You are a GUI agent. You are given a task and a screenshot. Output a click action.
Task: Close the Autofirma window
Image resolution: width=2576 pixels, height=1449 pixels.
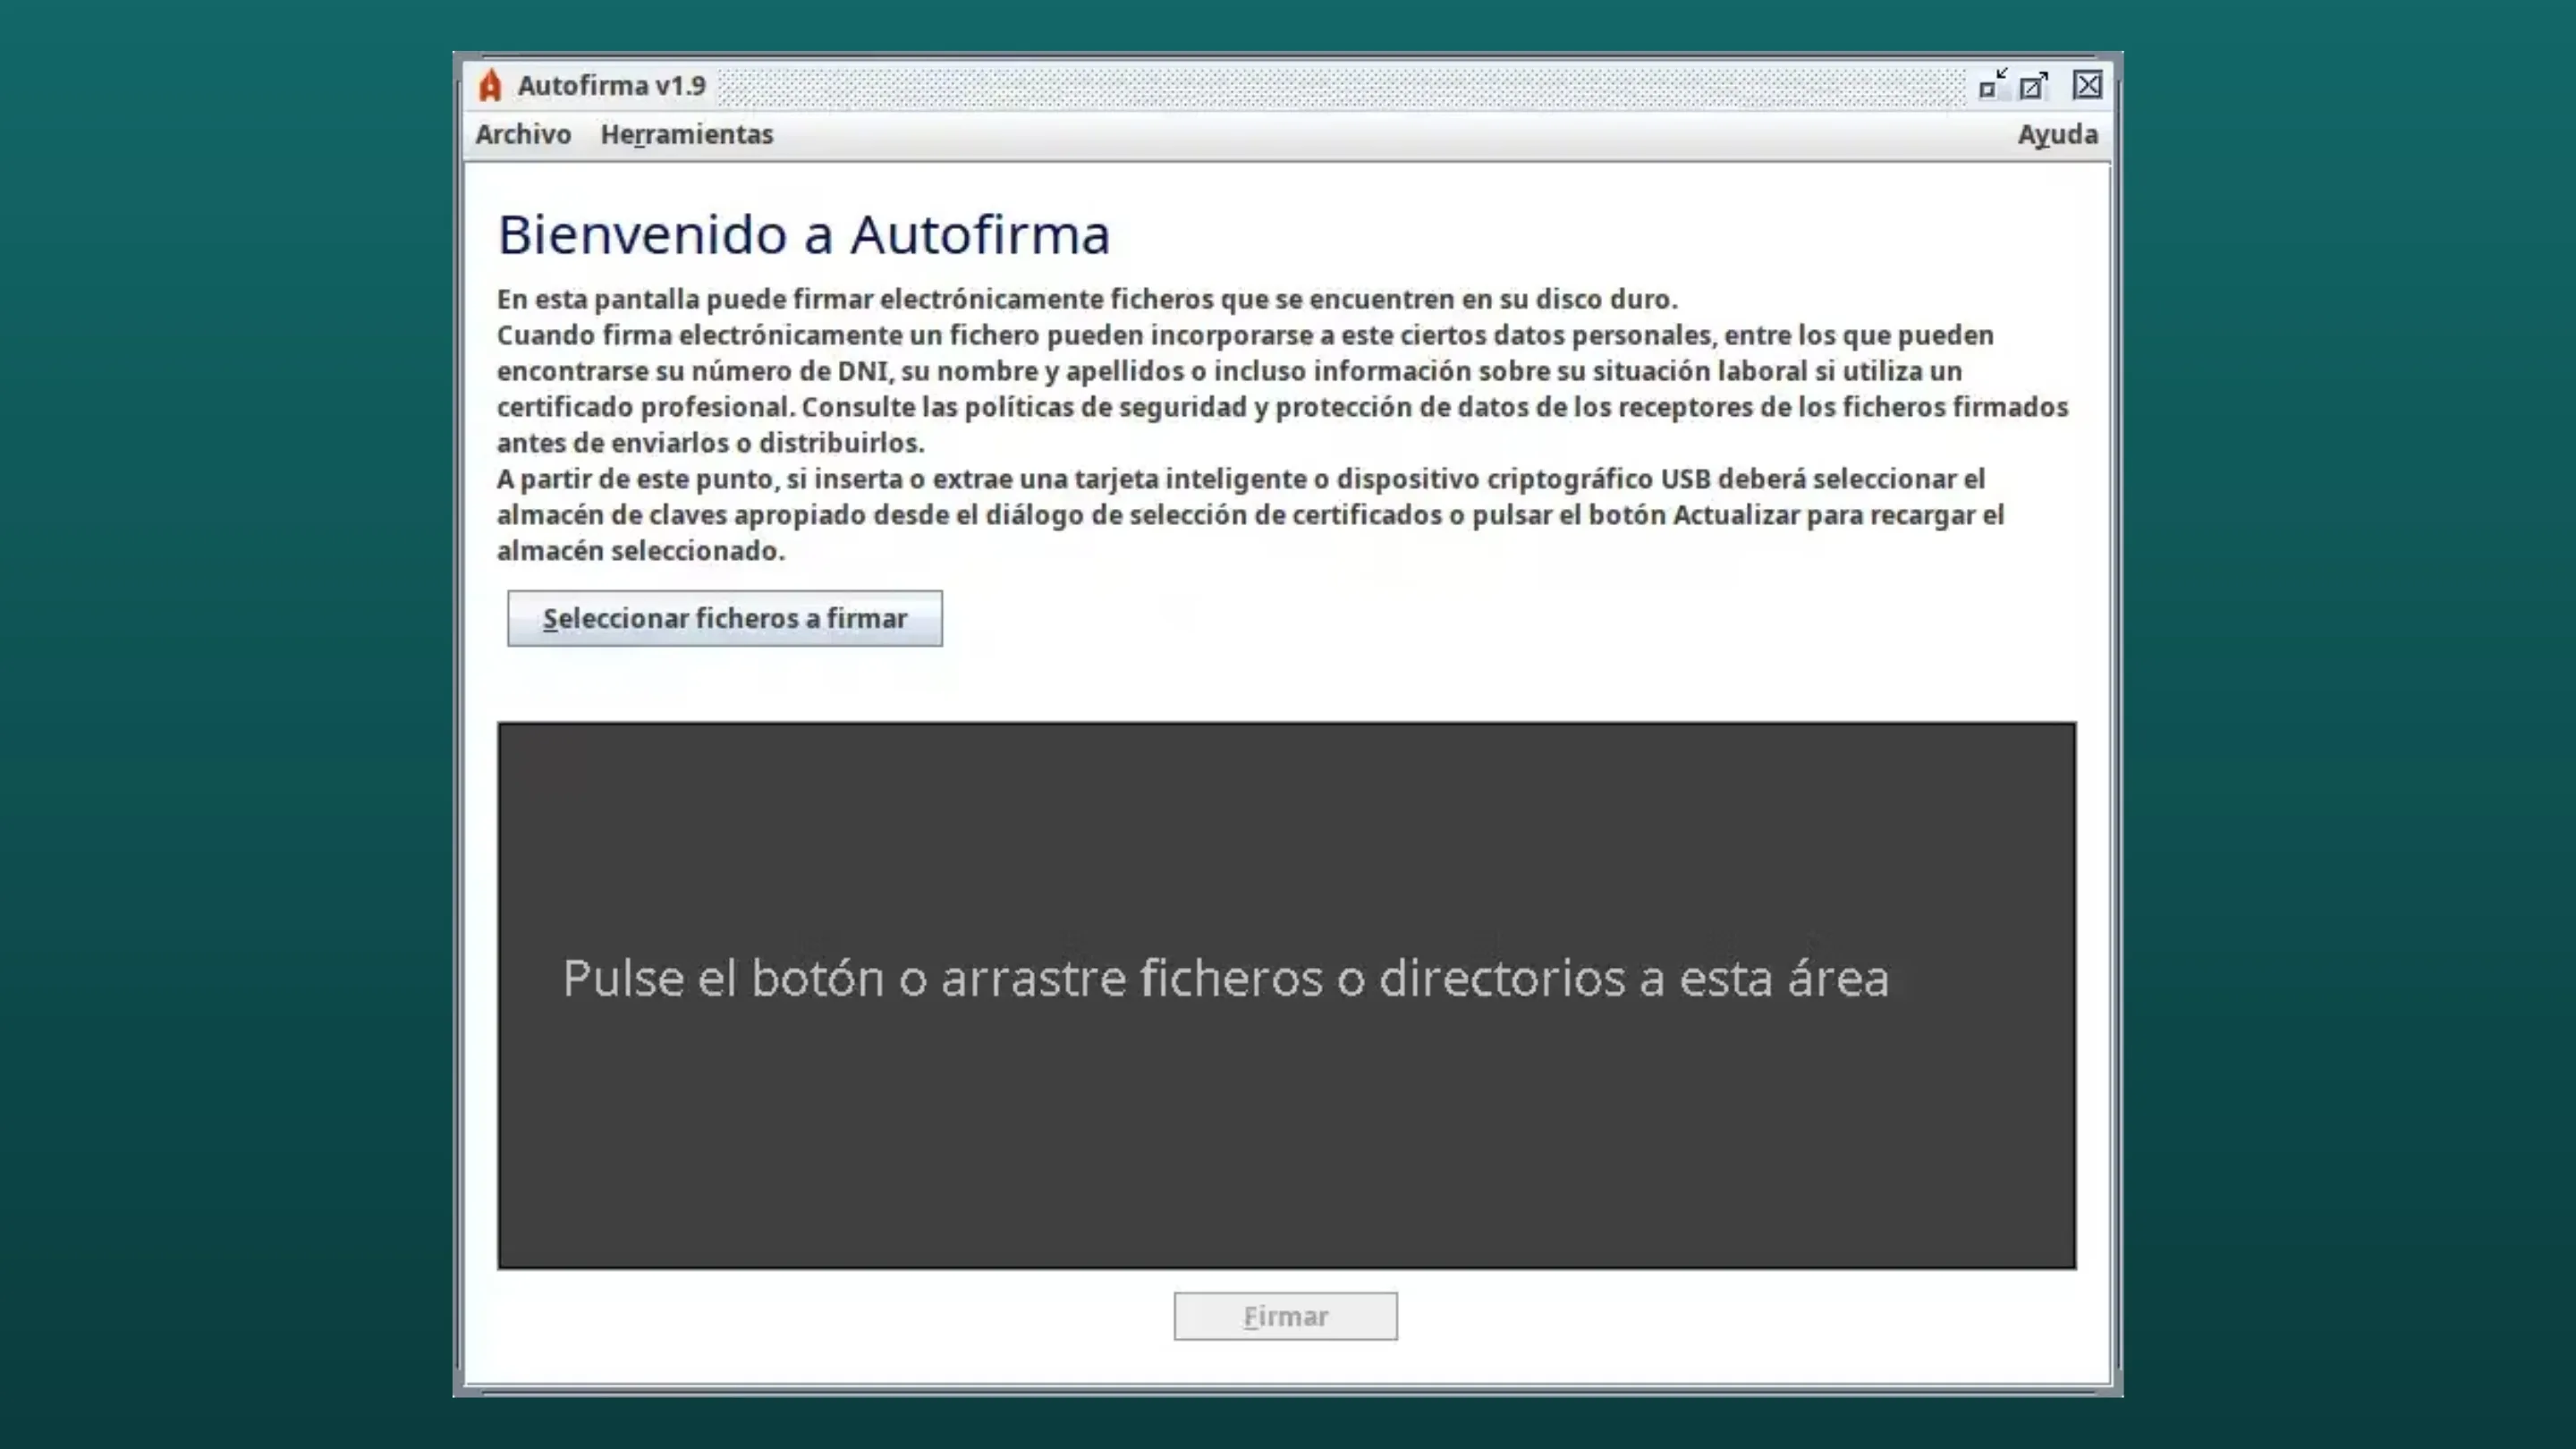point(2088,85)
